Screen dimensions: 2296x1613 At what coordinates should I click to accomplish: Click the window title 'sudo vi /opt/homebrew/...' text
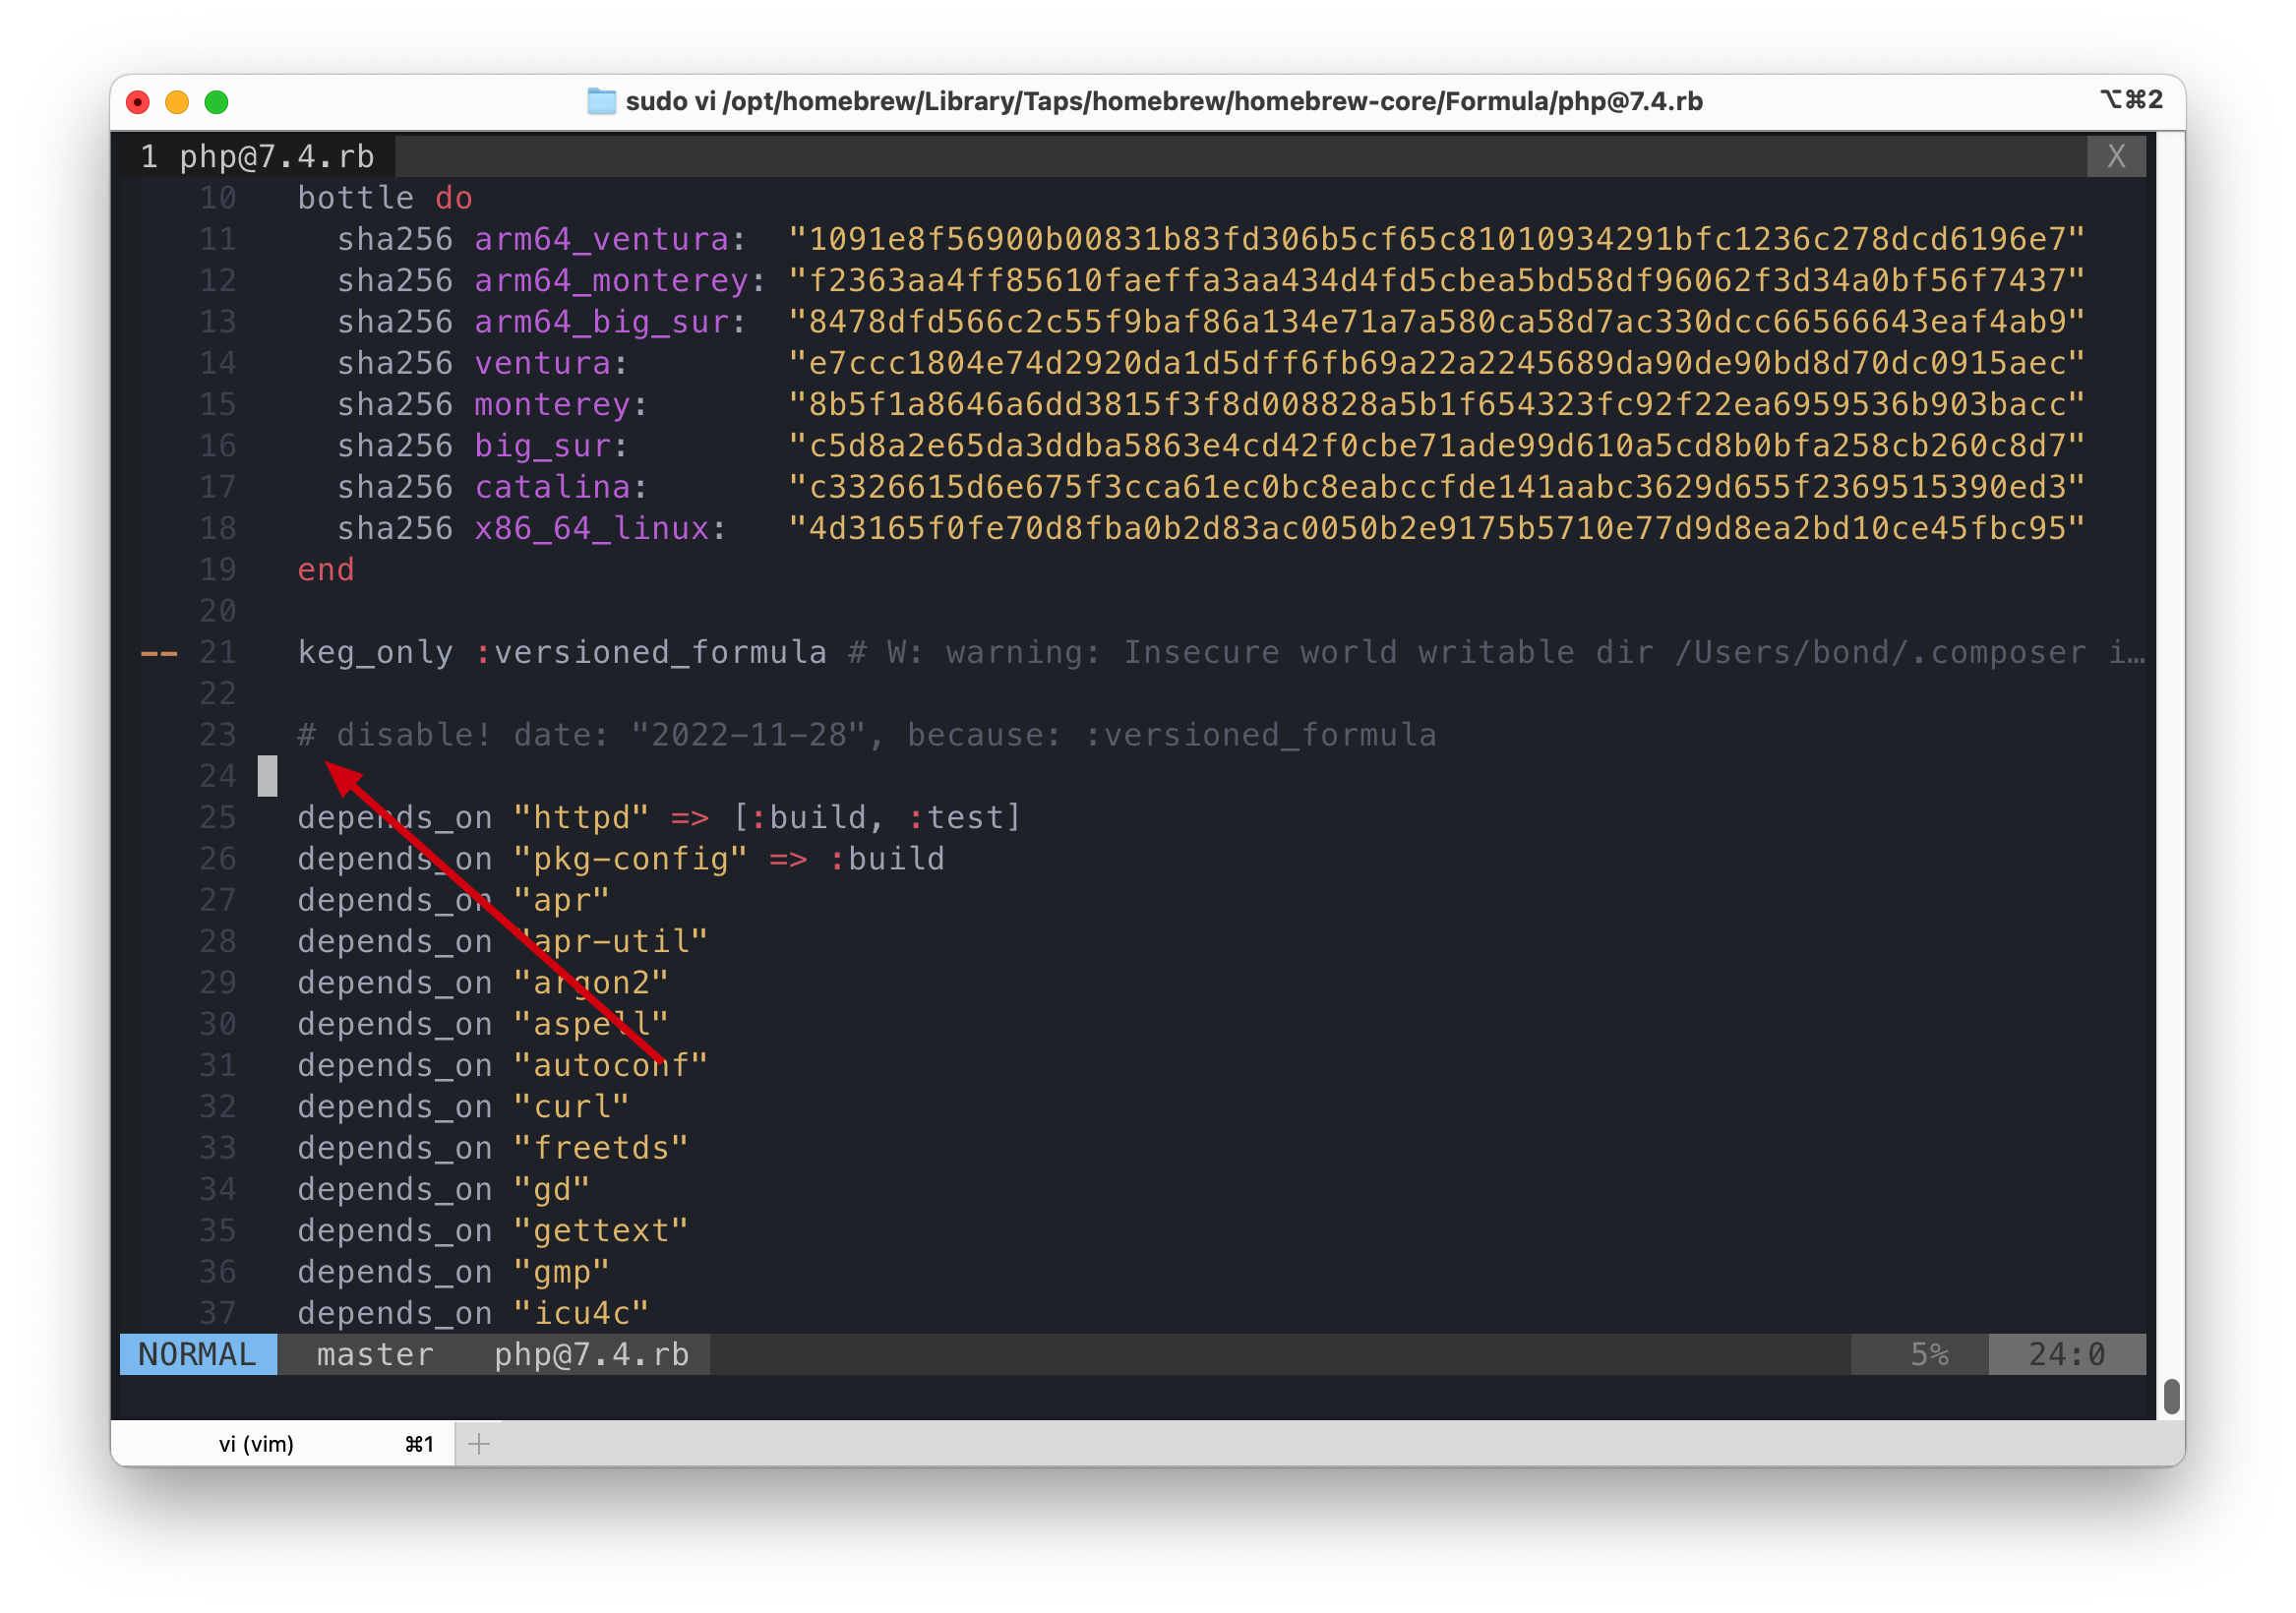coord(1164,101)
